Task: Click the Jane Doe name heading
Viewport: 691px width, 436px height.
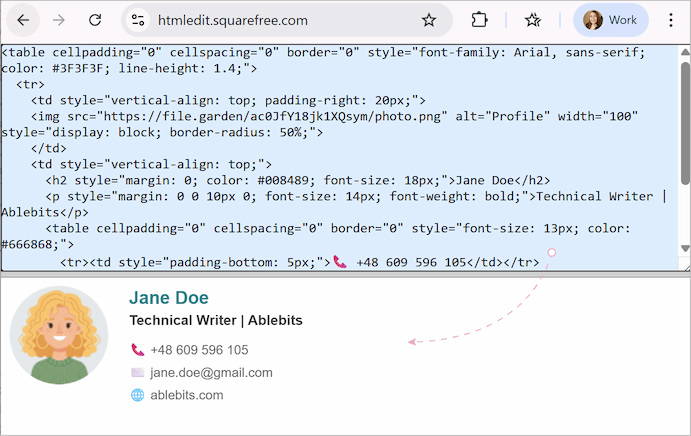Action: [169, 298]
